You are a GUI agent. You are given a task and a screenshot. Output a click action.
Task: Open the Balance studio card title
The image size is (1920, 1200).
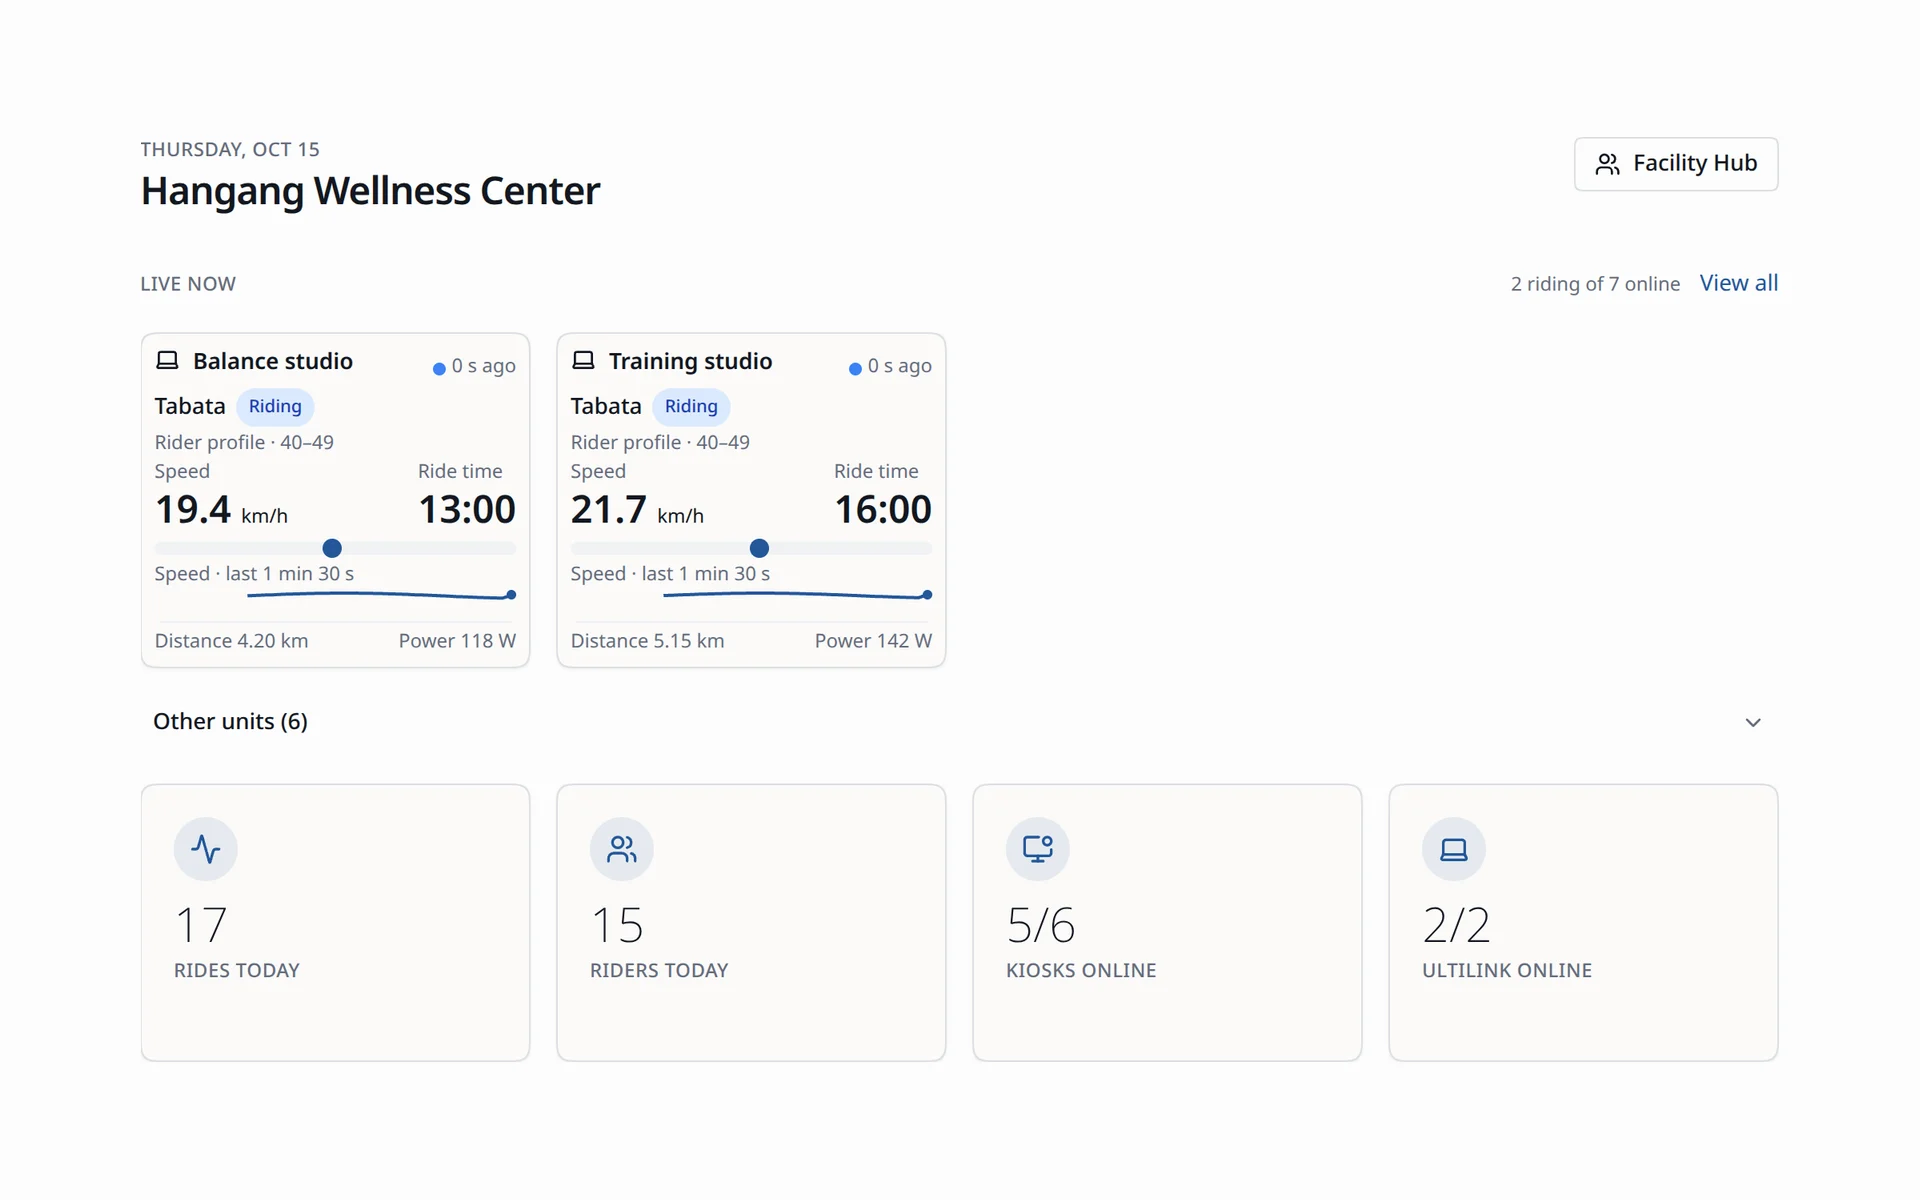click(273, 361)
